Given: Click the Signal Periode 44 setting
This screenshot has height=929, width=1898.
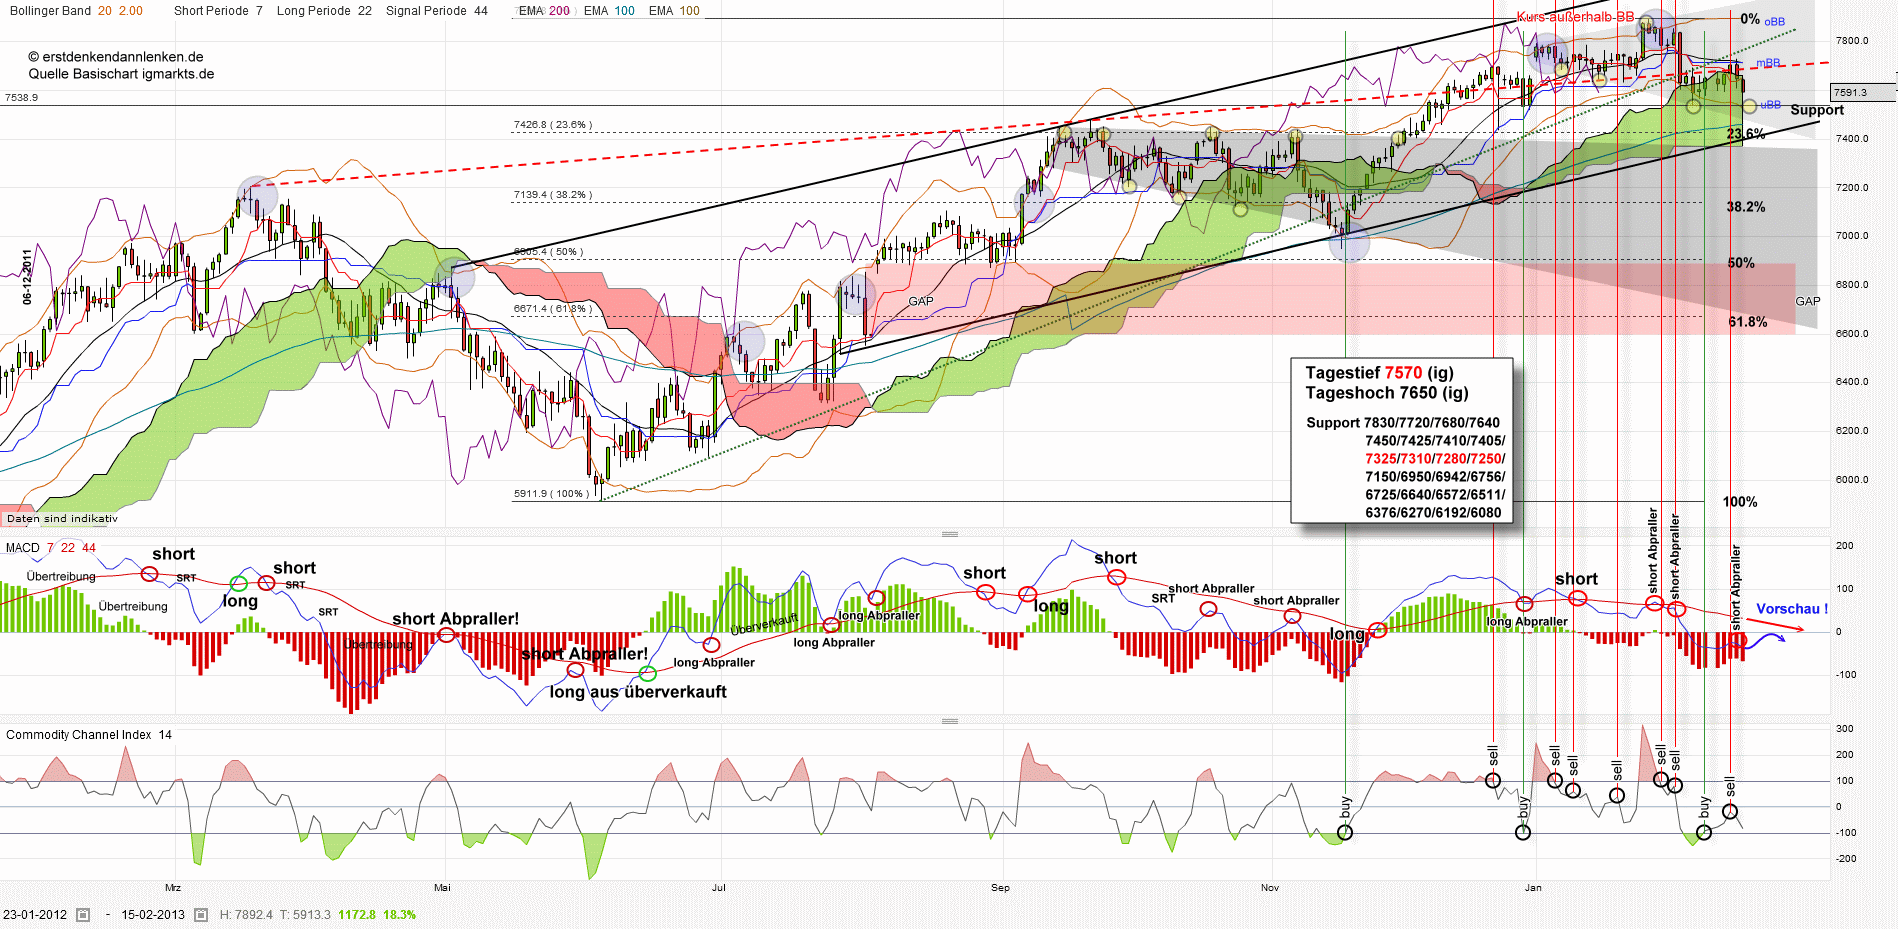Looking at the screenshot, I should [437, 11].
